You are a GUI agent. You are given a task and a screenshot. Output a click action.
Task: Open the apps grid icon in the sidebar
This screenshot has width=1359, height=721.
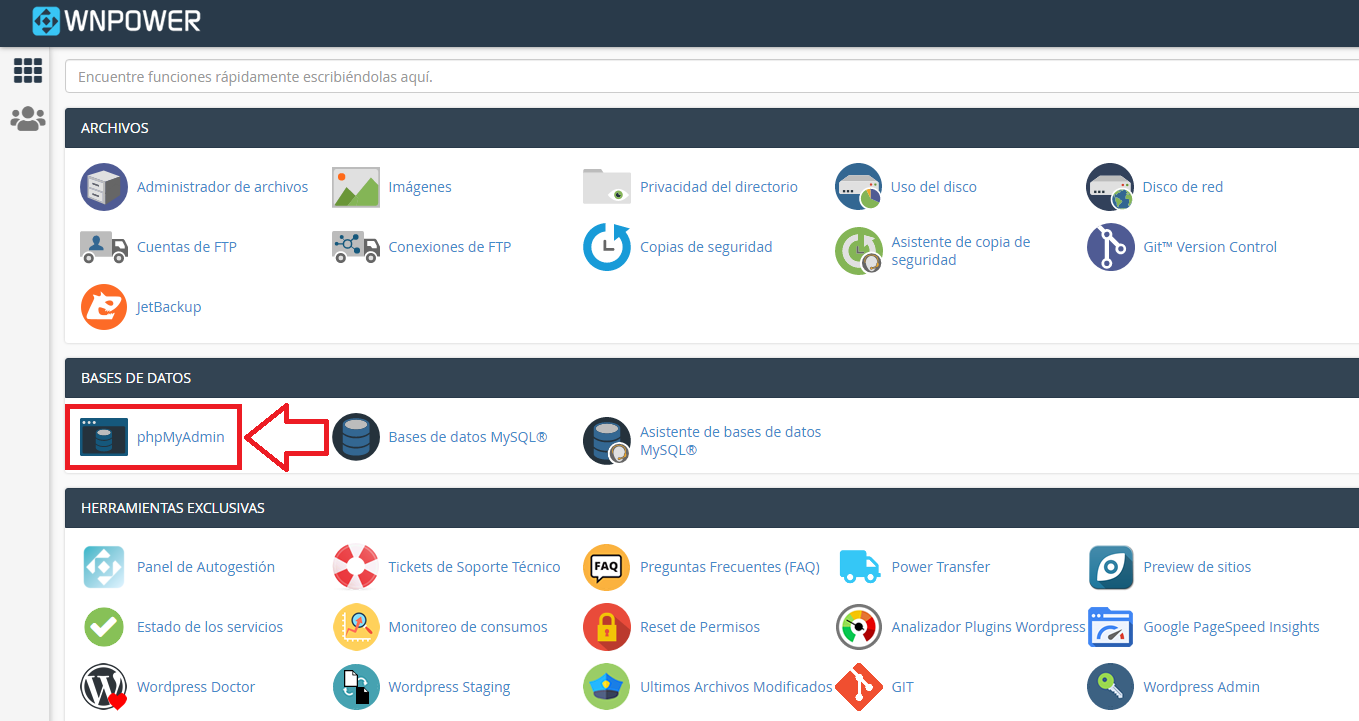coord(28,70)
